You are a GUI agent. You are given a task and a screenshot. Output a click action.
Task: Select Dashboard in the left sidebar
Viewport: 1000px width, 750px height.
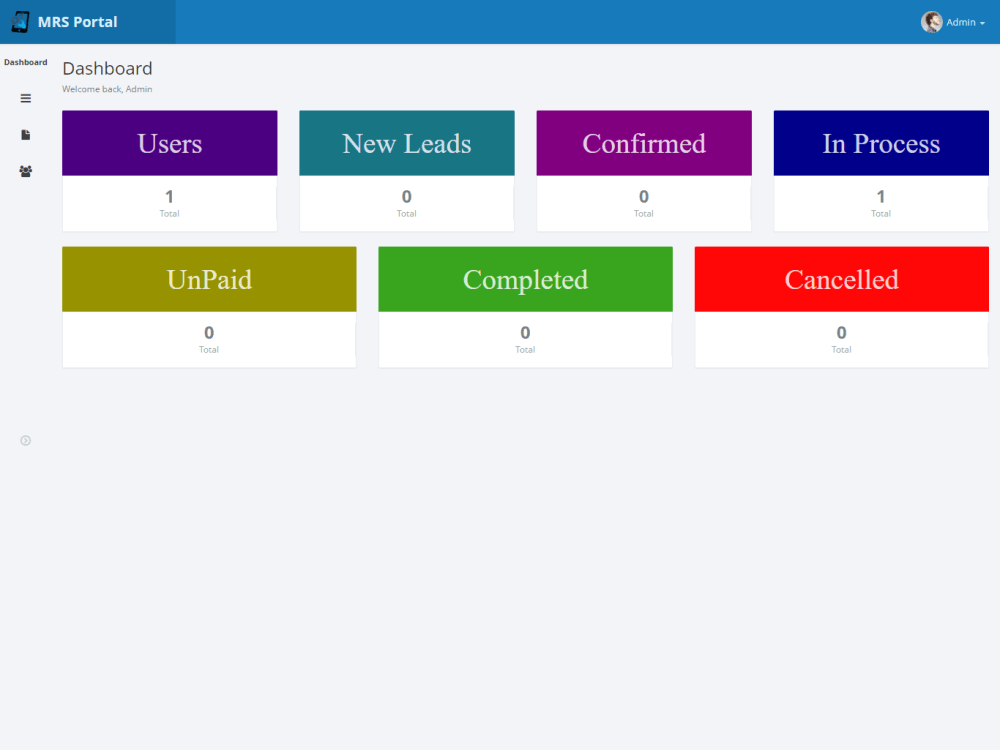coord(25,61)
